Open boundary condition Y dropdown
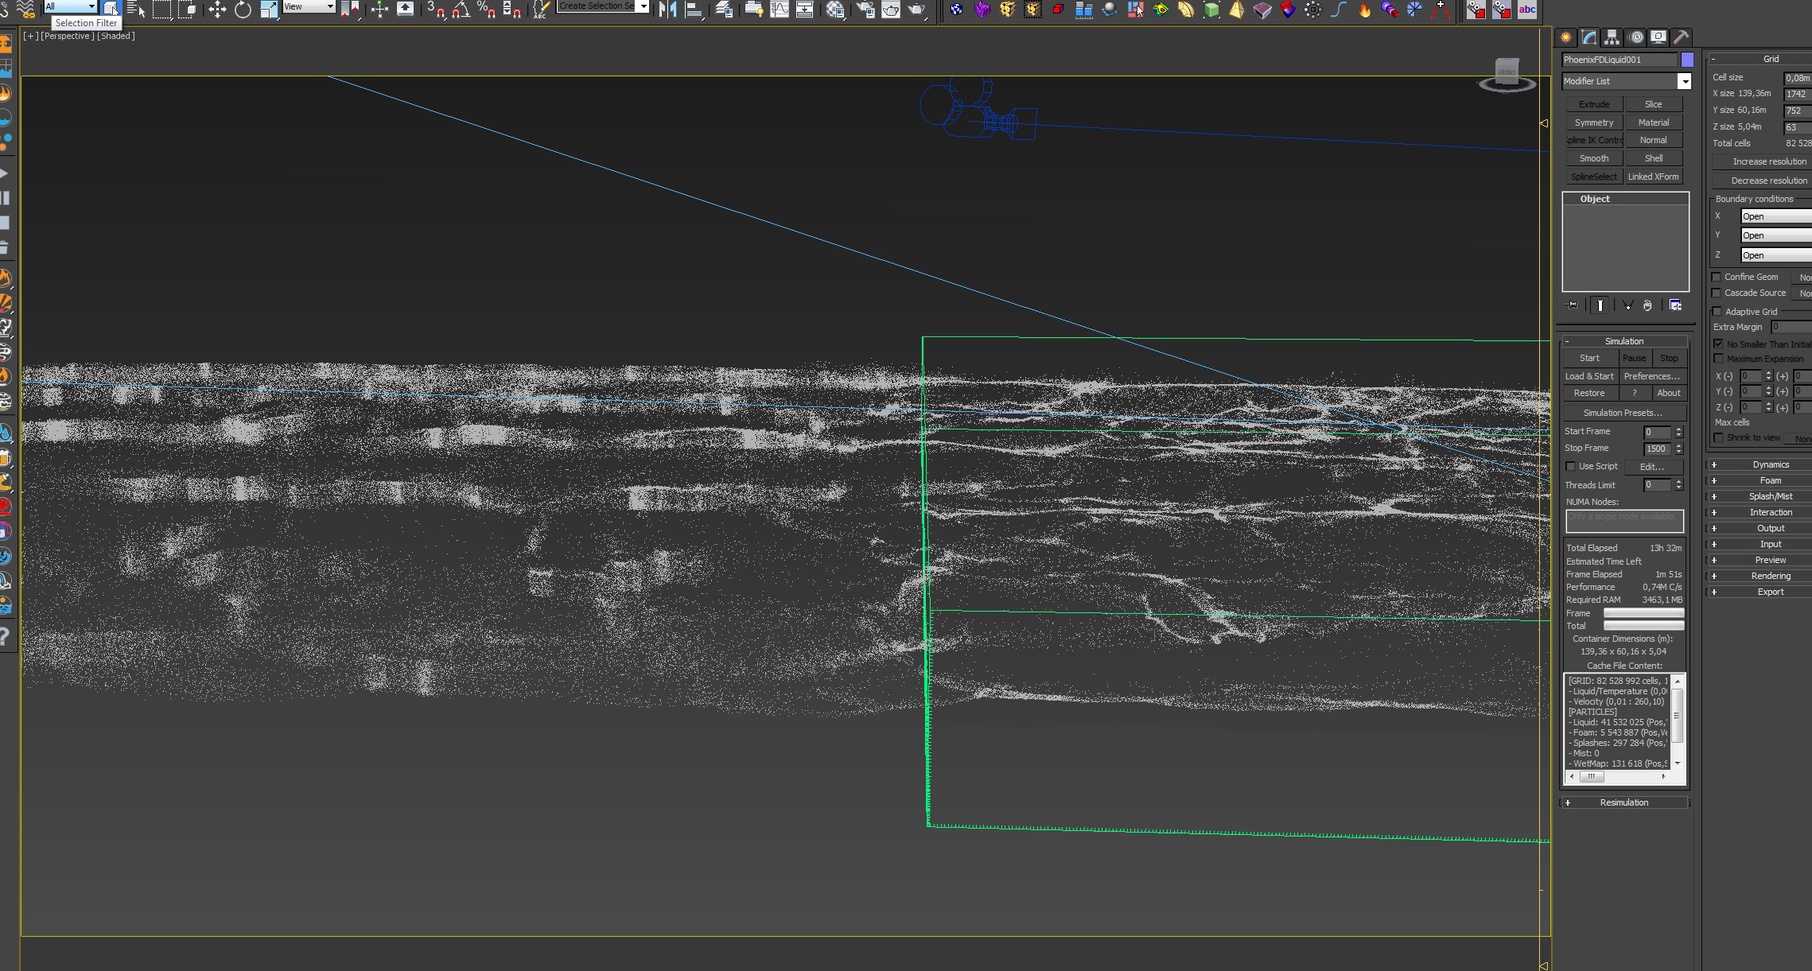The image size is (1812, 971). tap(1775, 235)
